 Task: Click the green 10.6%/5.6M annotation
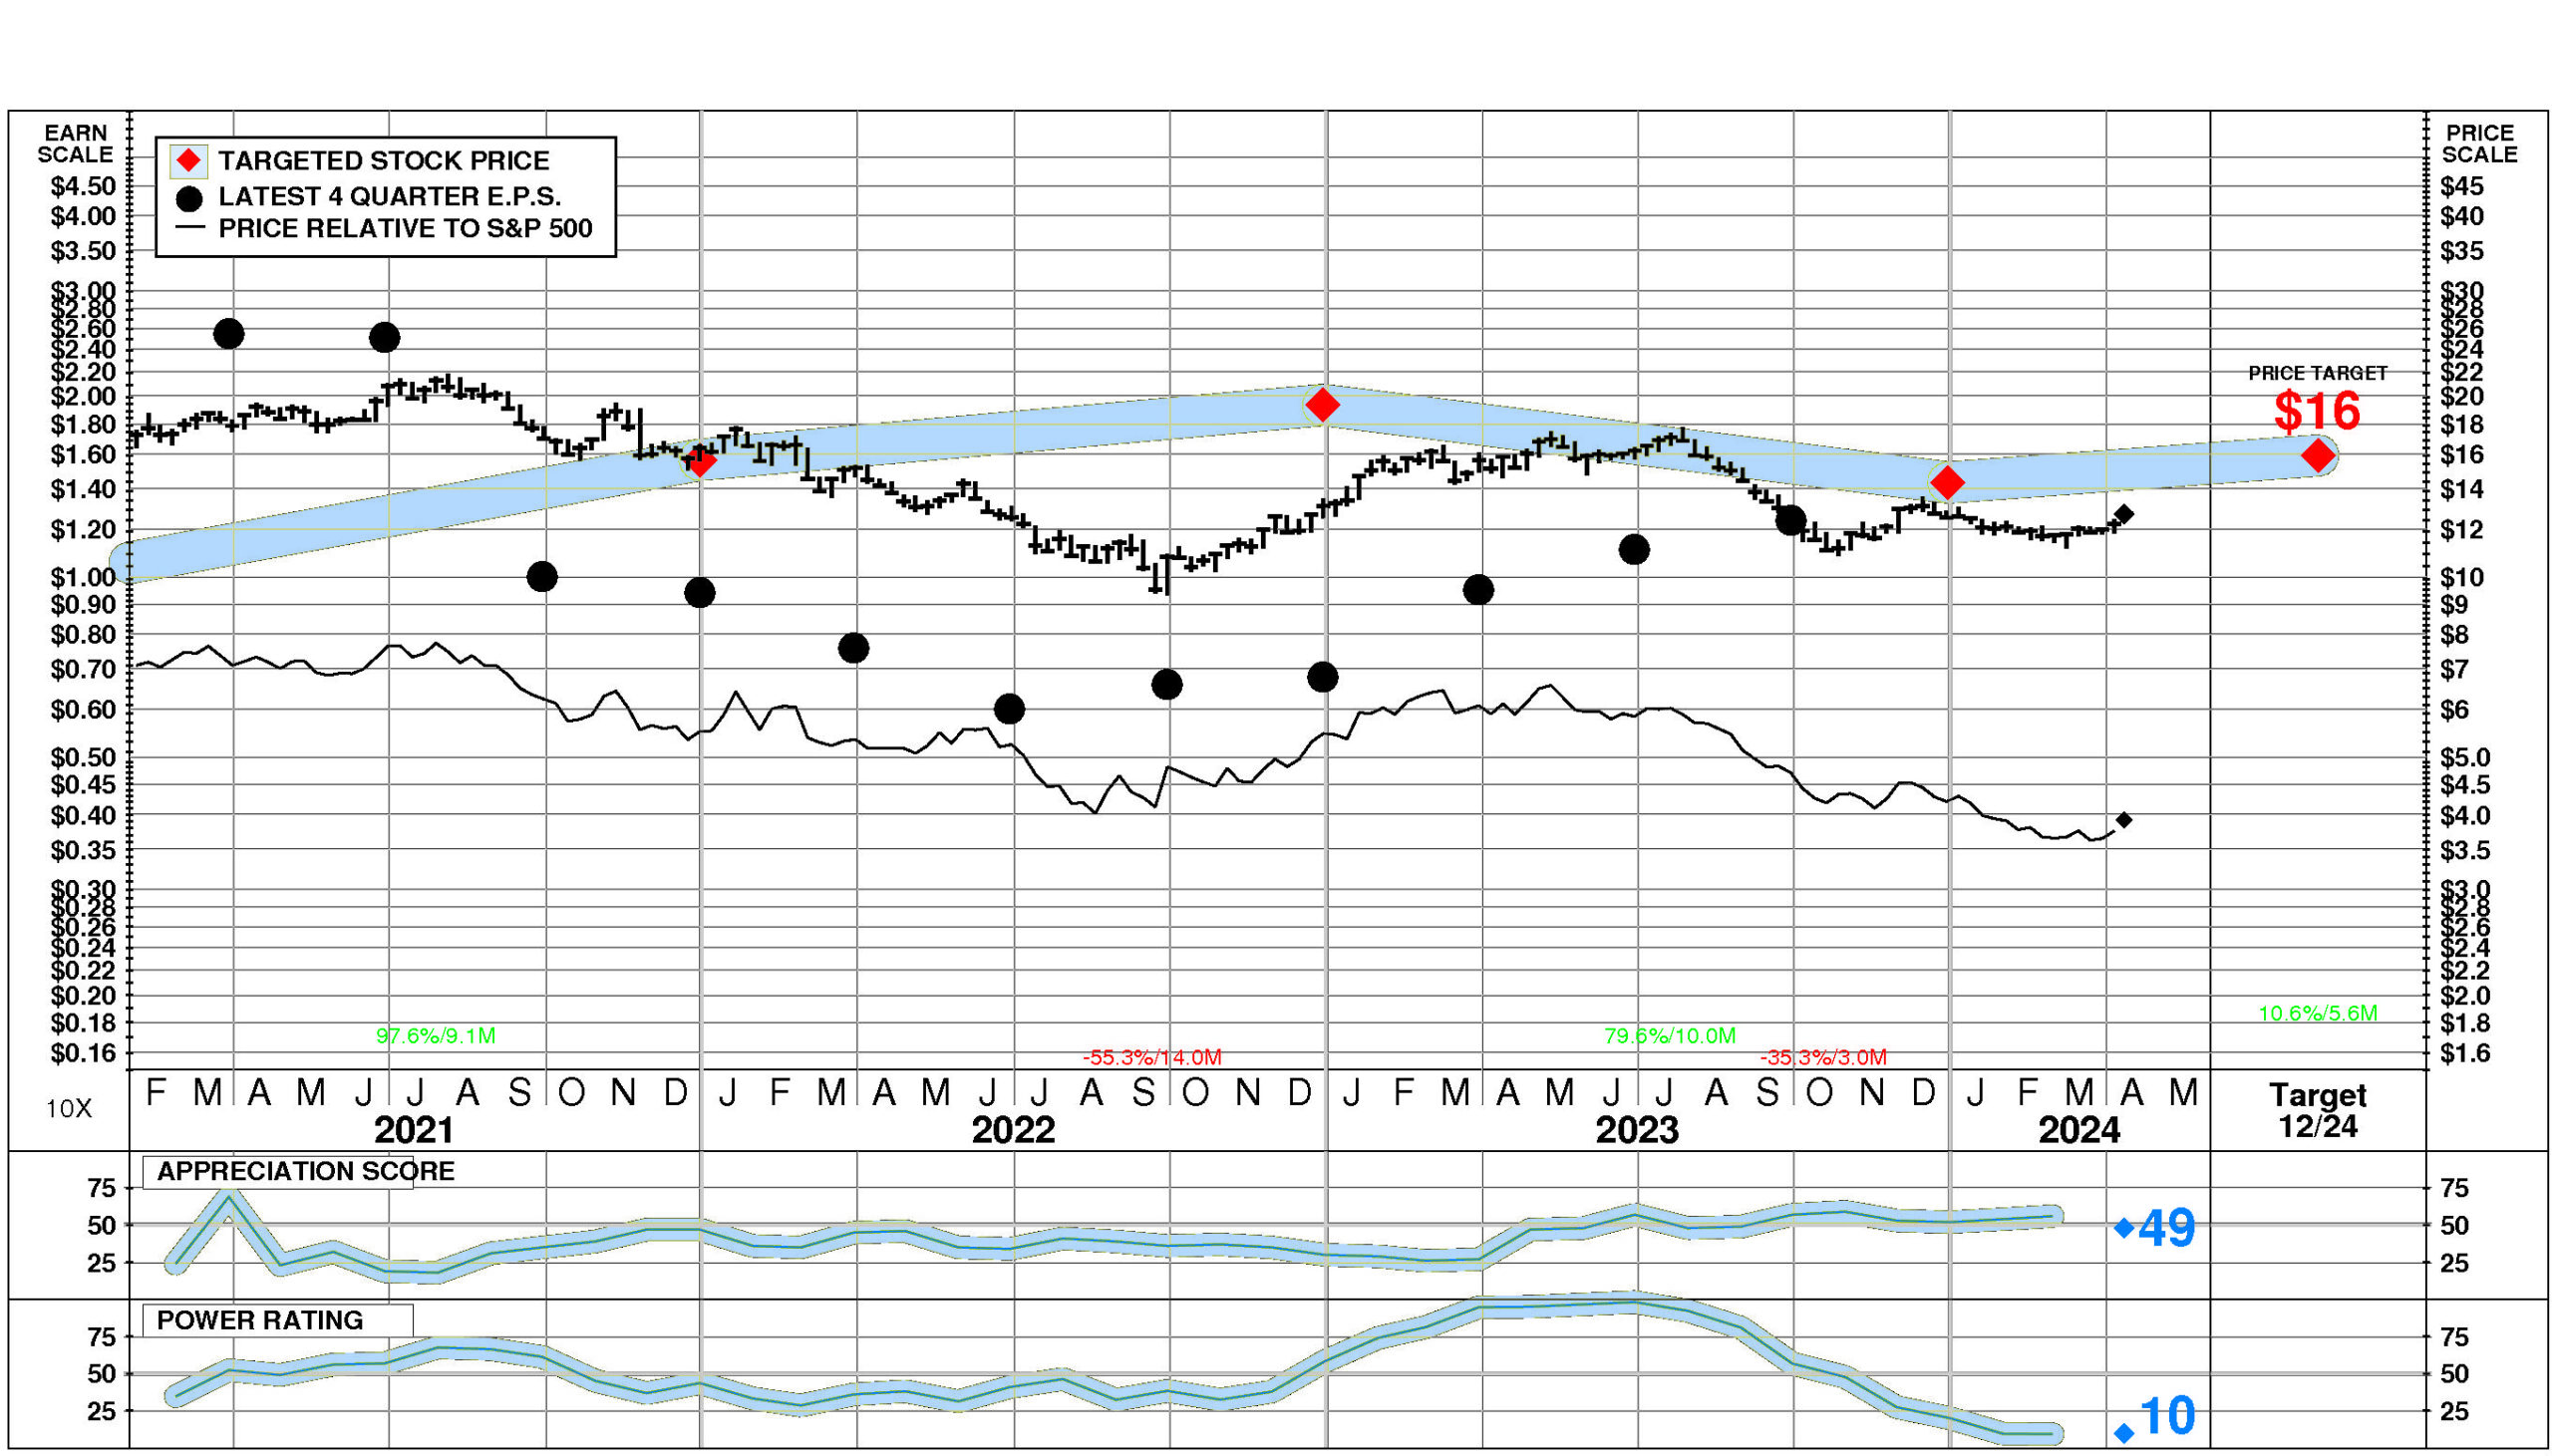point(2317,1013)
